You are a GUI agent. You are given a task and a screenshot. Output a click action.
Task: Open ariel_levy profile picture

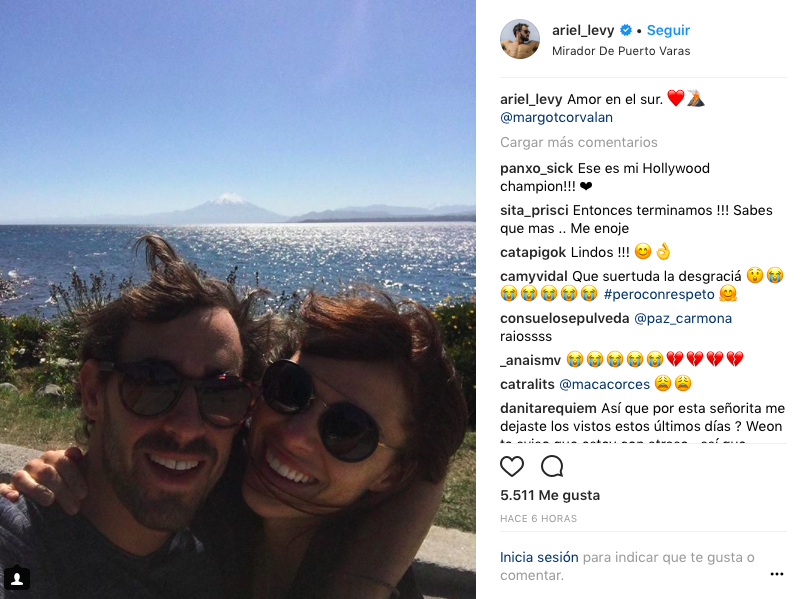[x=520, y=39]
